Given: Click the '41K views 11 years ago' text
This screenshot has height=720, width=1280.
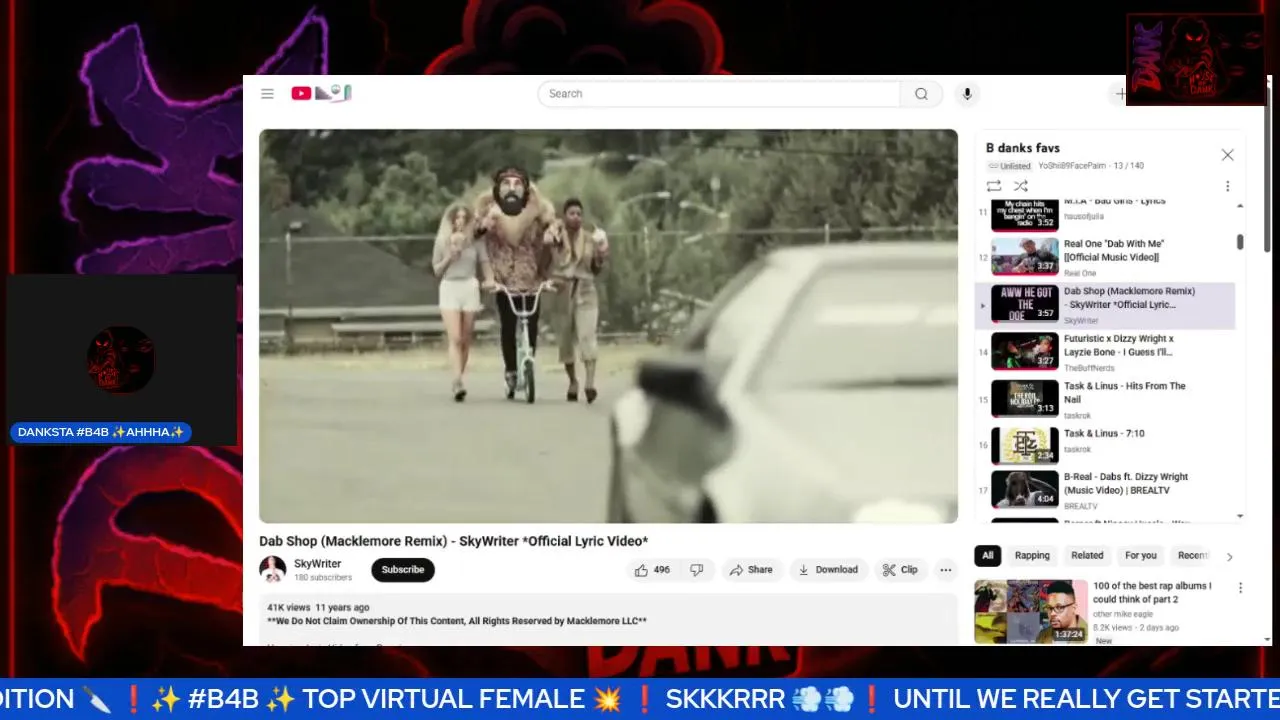Looking at the screenshot, I should pos(318,607).
